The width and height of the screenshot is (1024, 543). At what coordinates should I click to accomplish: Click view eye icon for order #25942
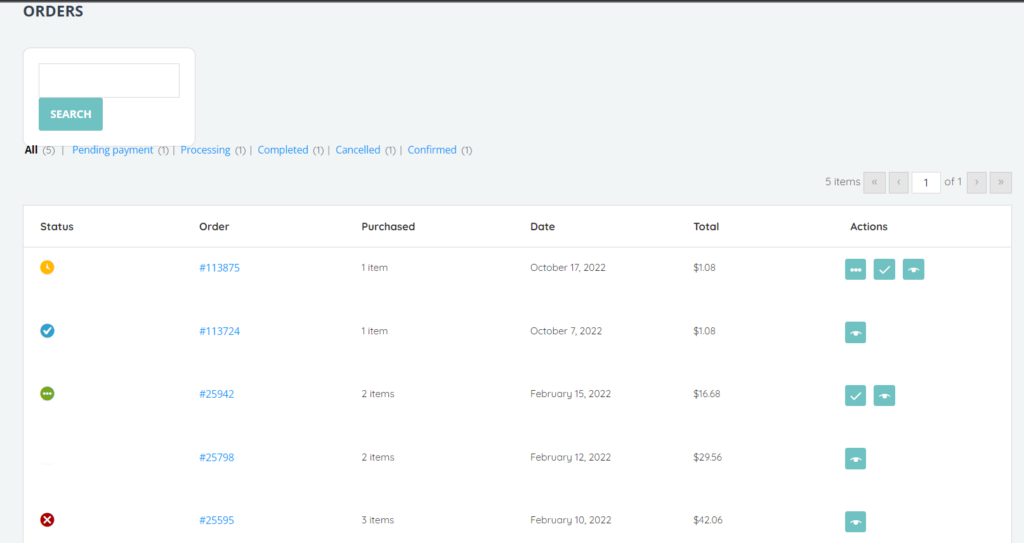884,396
